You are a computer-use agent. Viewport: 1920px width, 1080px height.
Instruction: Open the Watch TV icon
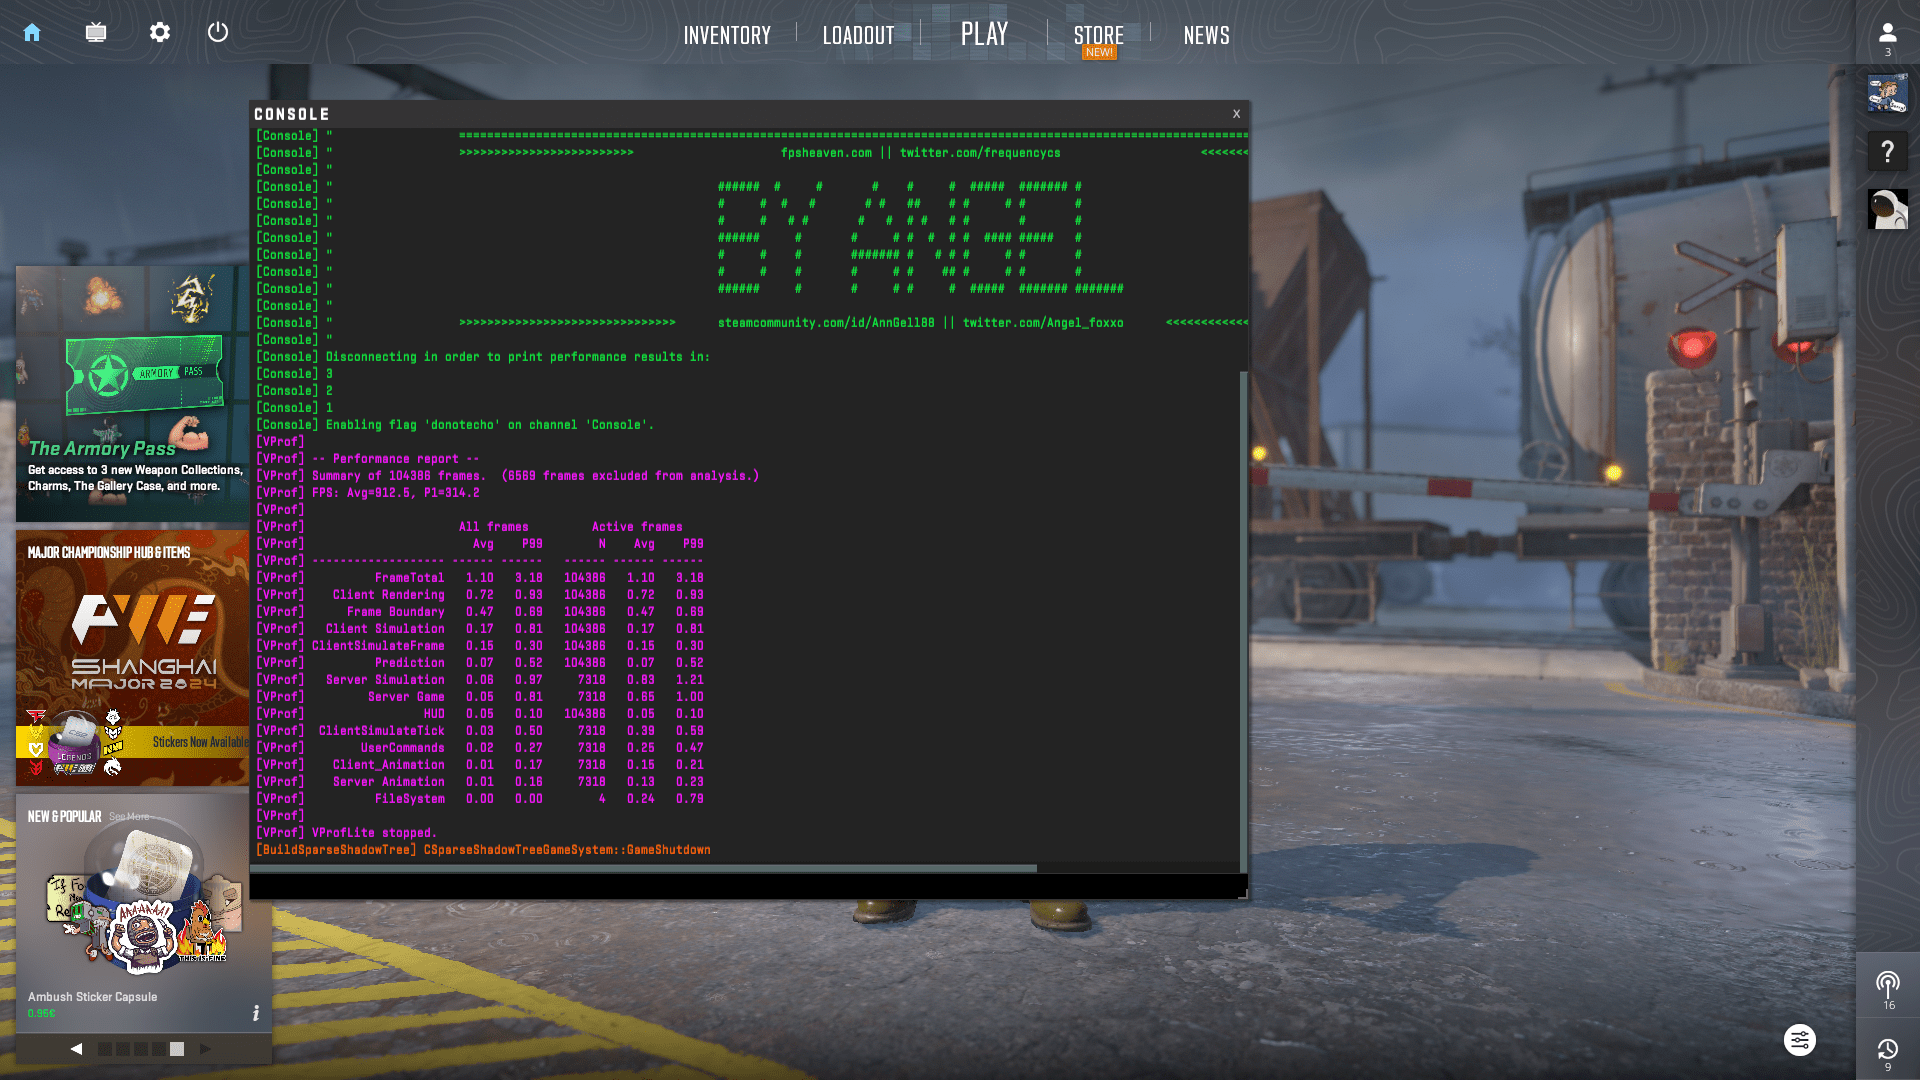click(96, 33)
